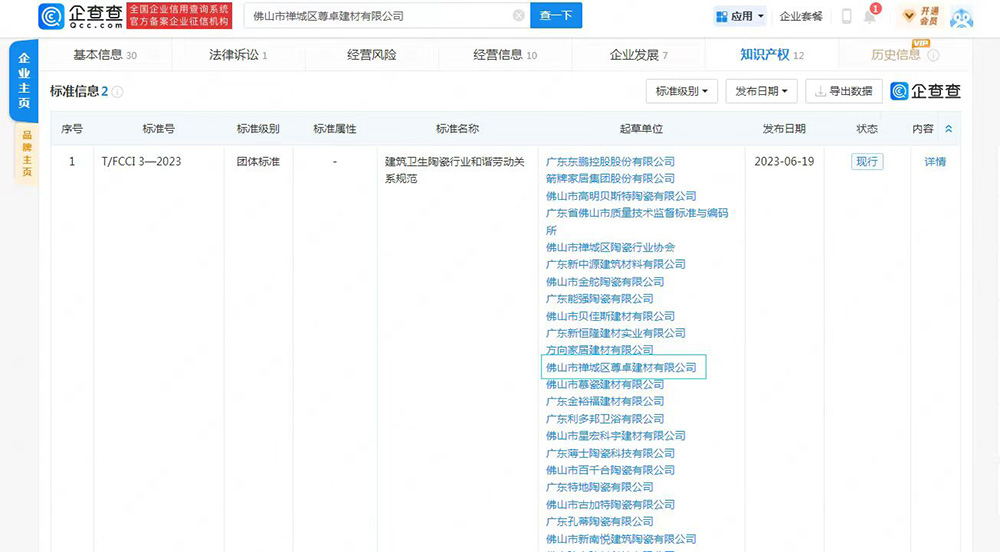The width and height of the screenshot is (1000, 552).
Task: Click the 查一下 search button
Action: pos(556,16)
